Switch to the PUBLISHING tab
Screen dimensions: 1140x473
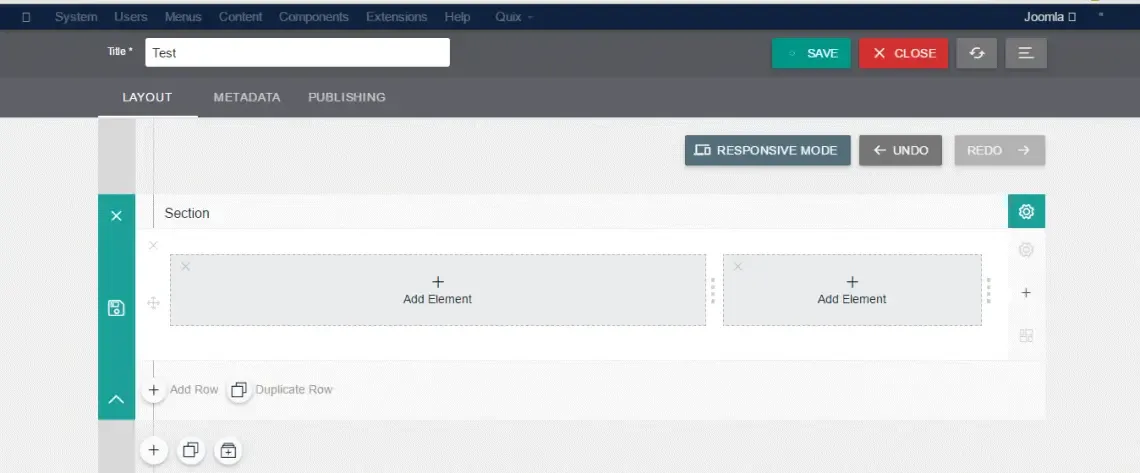347,97
